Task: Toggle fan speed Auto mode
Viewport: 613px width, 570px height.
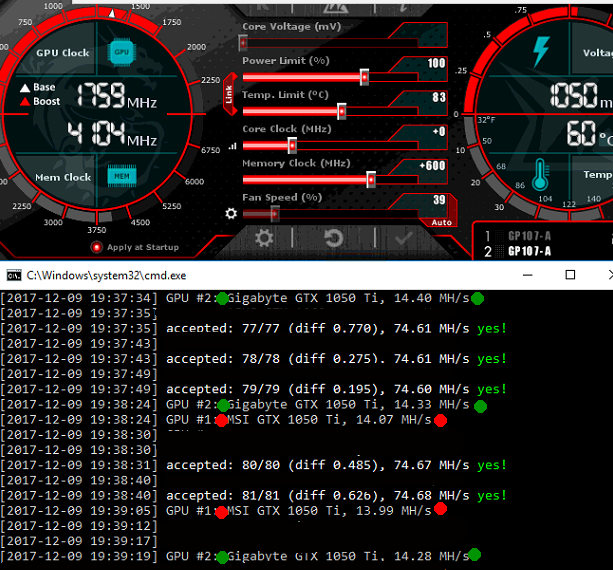Action: coord(441,222)
